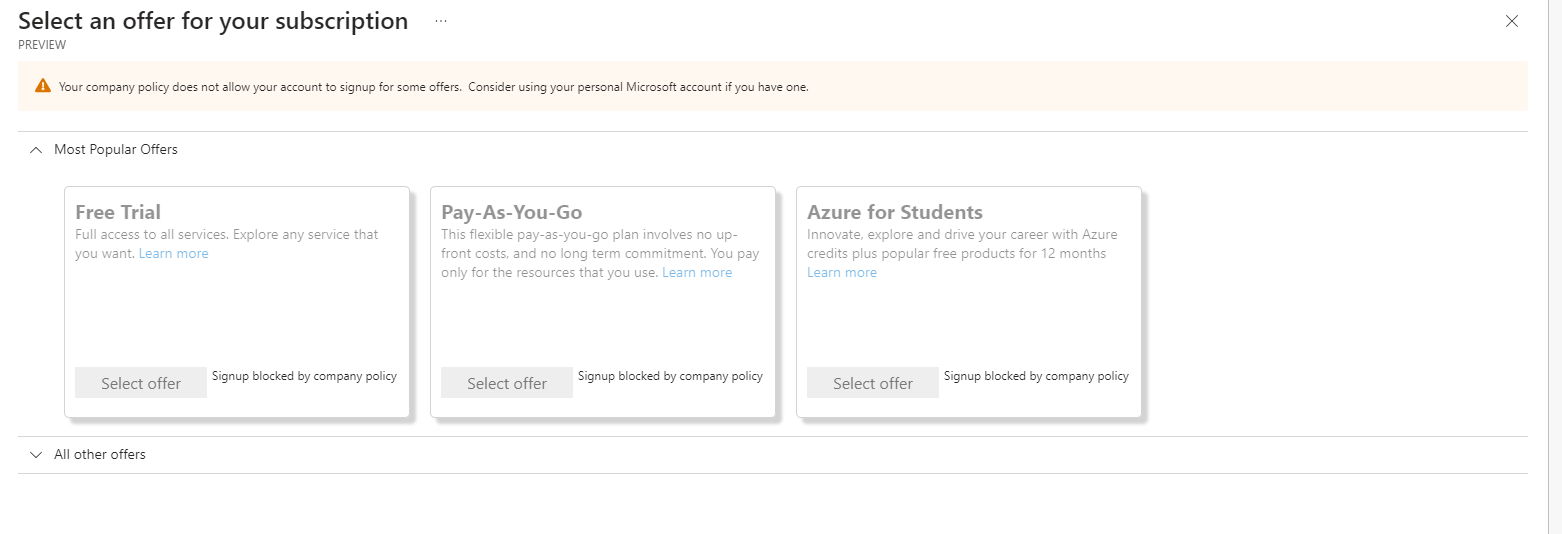Viewport: 1562px width, 534px height.
Task: Collapse section using the Most Popular Offers chevron
Action: click(36, 150)
